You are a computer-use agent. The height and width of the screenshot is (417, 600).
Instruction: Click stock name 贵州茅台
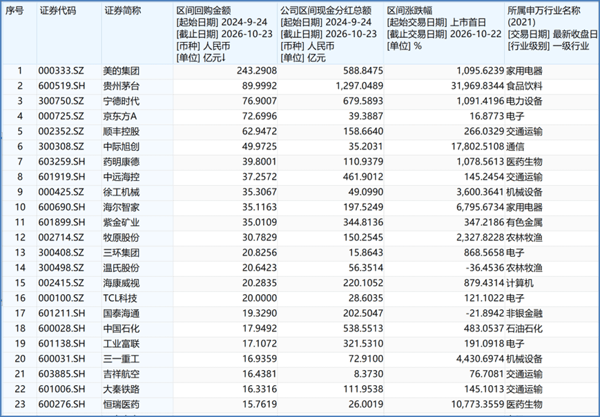(121, 86)
